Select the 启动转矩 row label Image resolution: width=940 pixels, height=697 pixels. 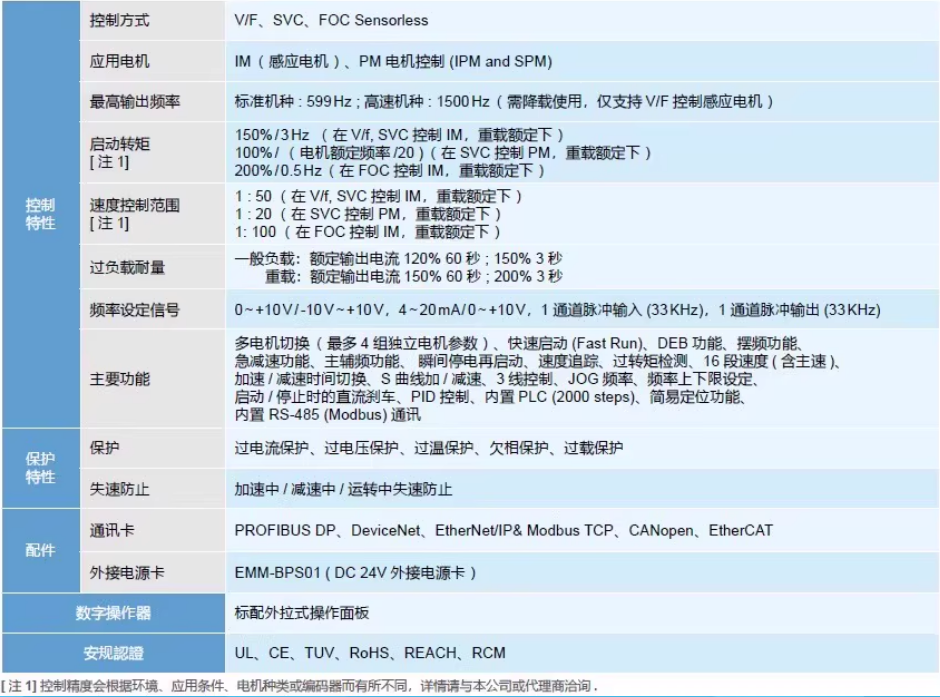[x=112, y=152]
